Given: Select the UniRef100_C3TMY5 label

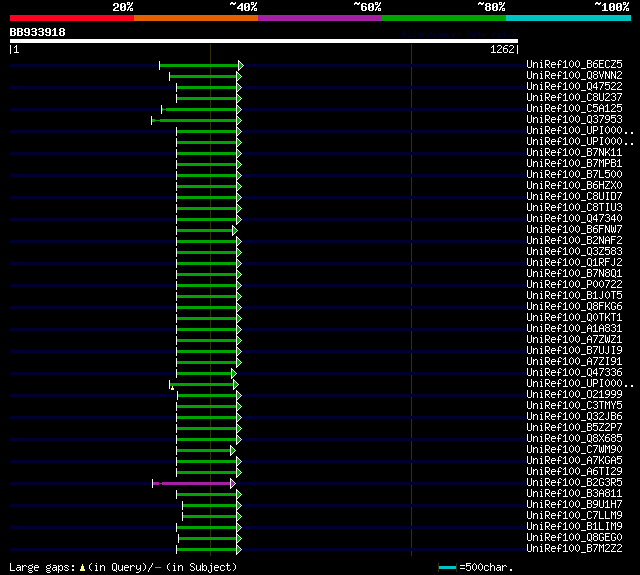Looking at the screenshot, I should pyautogui.click(x=574, y=406).
